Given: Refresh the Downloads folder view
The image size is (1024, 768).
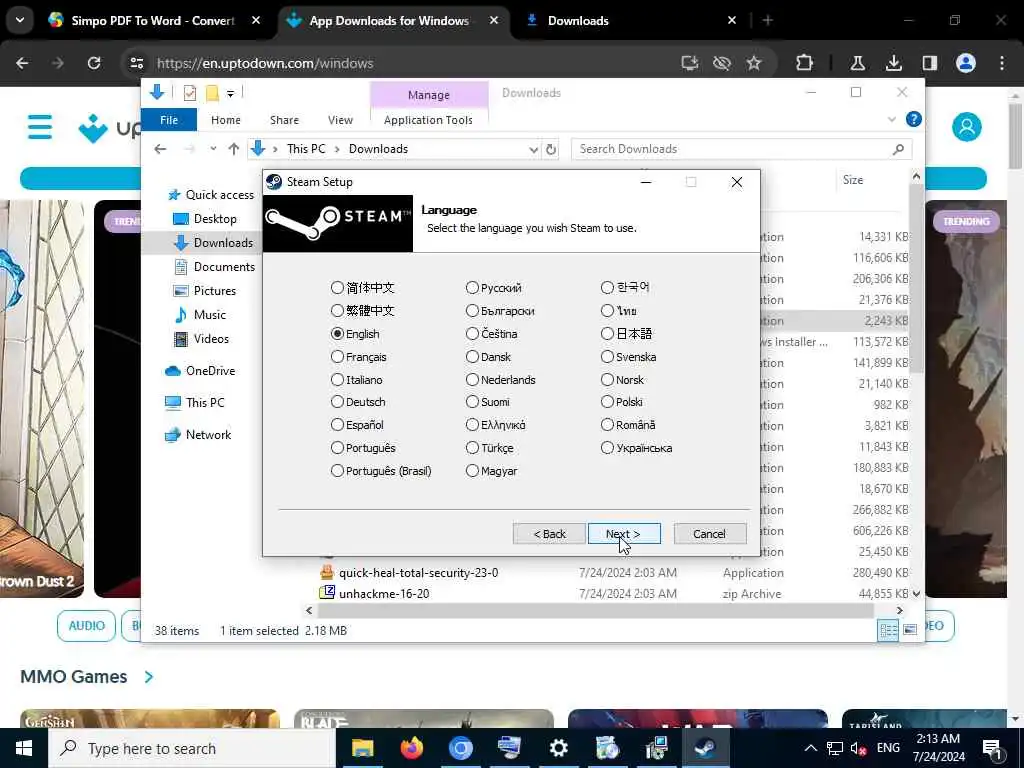Looking at the screenshot, I should pos(551,150).
